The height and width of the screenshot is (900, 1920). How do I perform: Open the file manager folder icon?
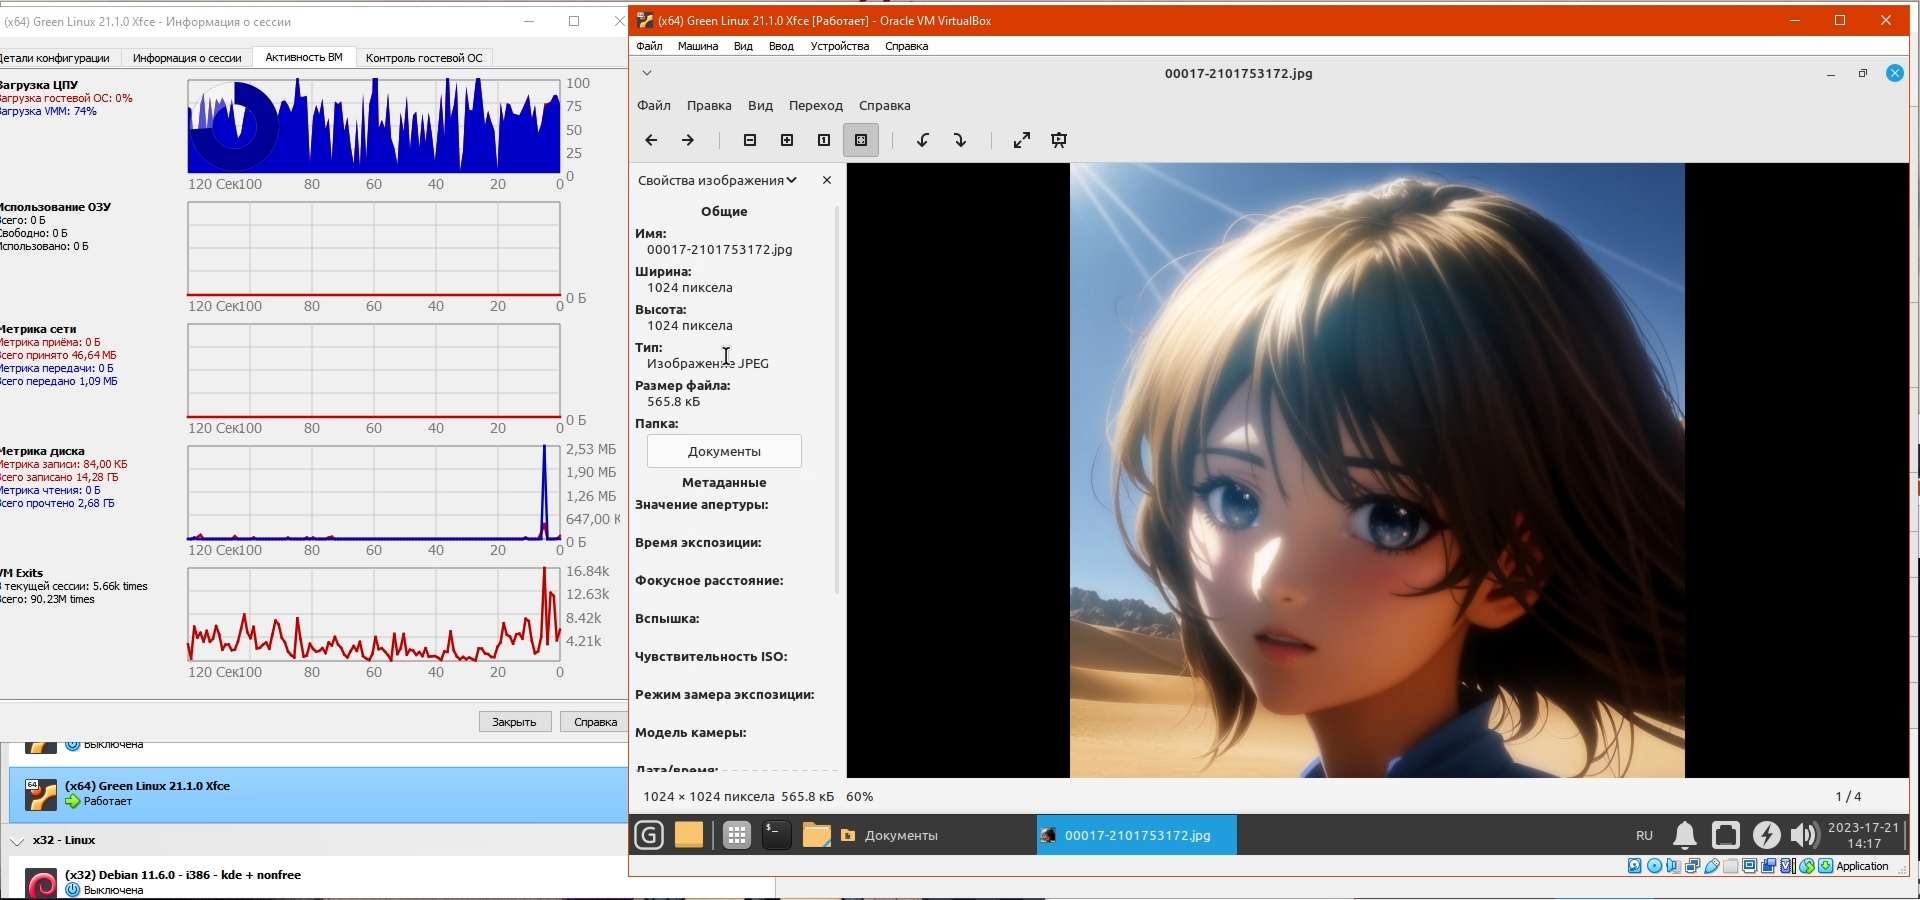[816, 835]
